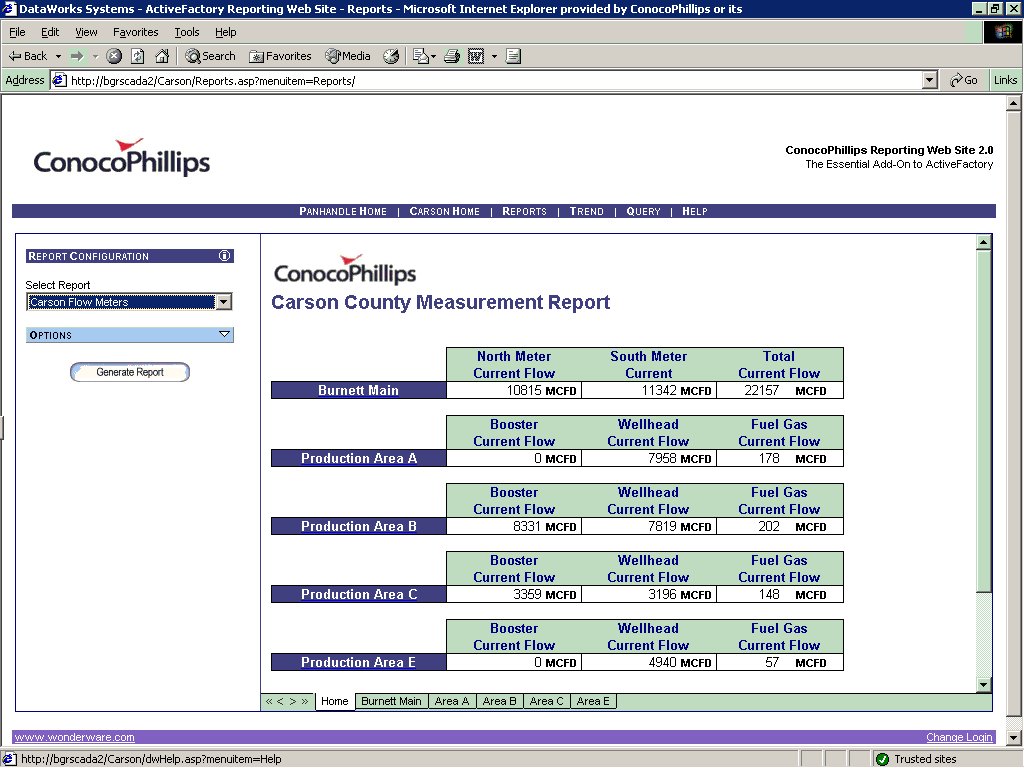This screenshot has width=1024, height=768.
Task: Open the address bar URL dropdown arrow
Action: click(929, 80)
